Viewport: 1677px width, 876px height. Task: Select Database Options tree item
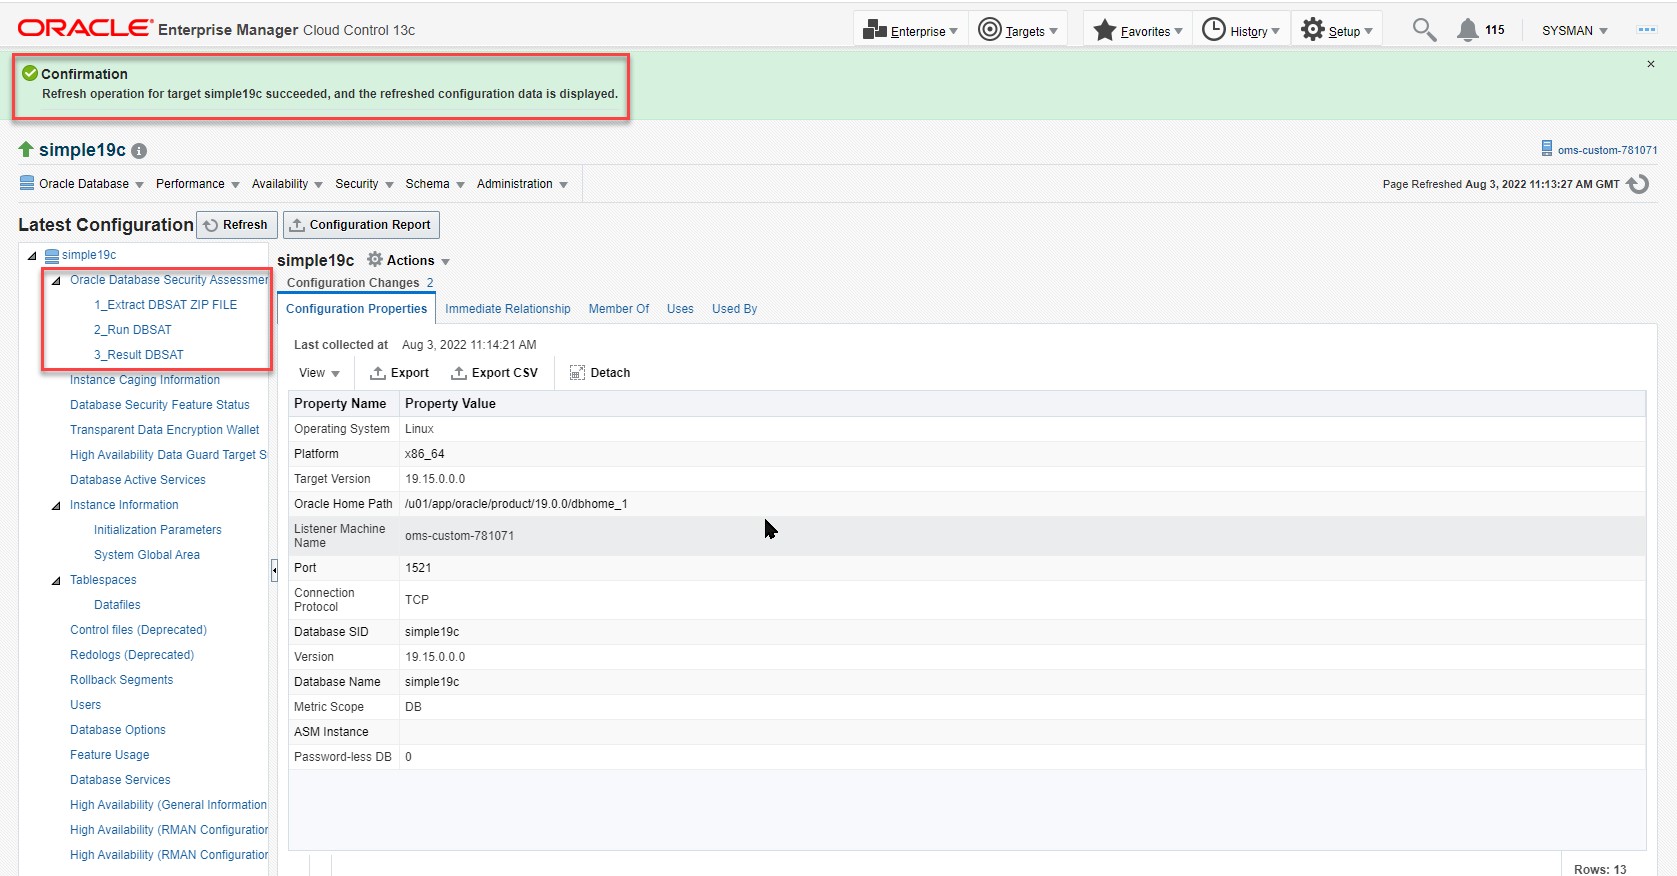118,730
